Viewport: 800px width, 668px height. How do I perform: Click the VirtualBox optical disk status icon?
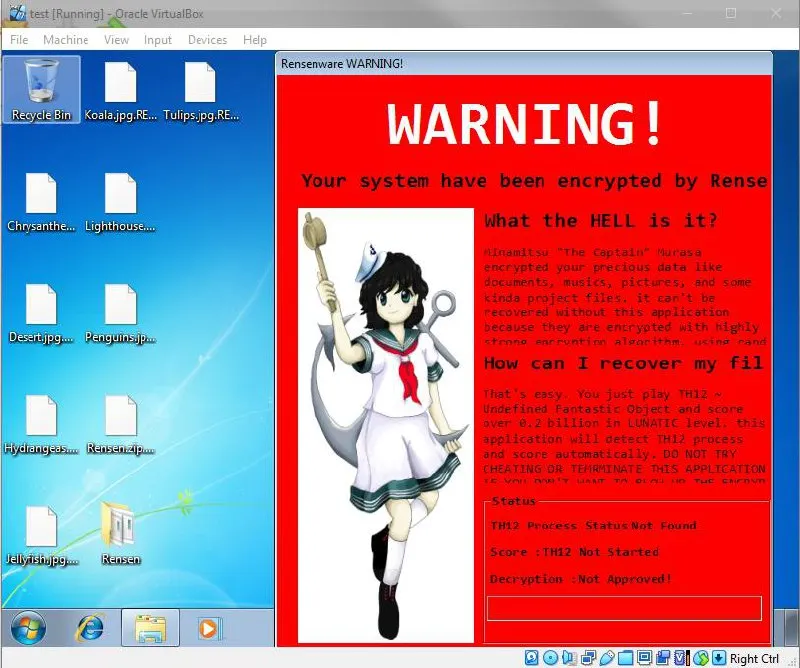tap(550, 657)
